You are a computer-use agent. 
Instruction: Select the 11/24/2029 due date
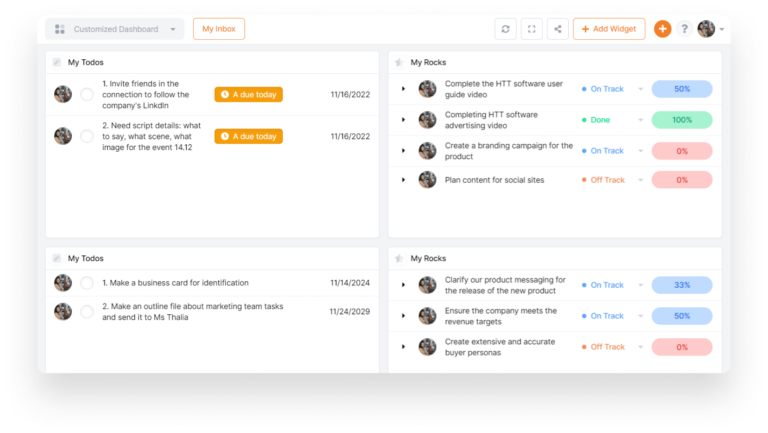tap(350, 312)
